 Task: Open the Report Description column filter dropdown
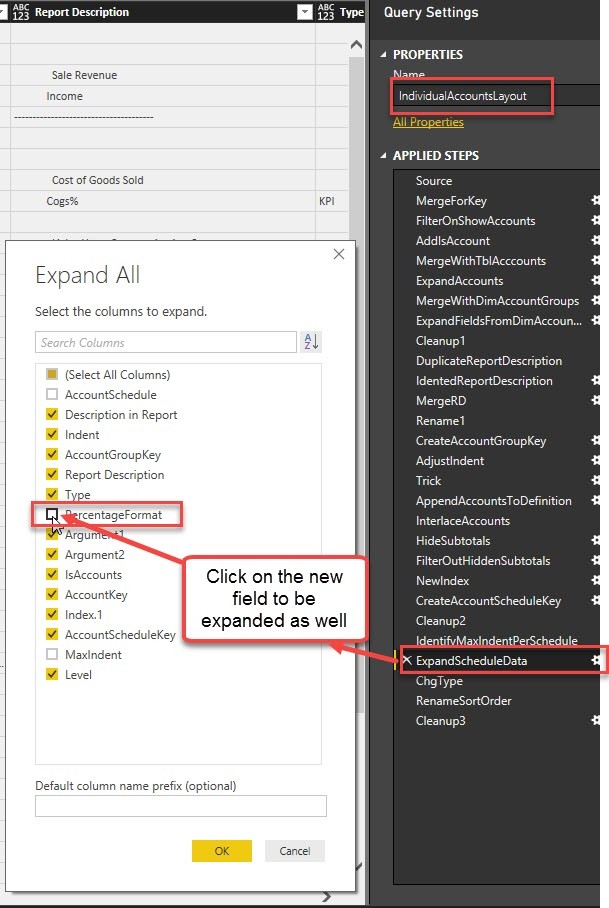tap(304, 12)
